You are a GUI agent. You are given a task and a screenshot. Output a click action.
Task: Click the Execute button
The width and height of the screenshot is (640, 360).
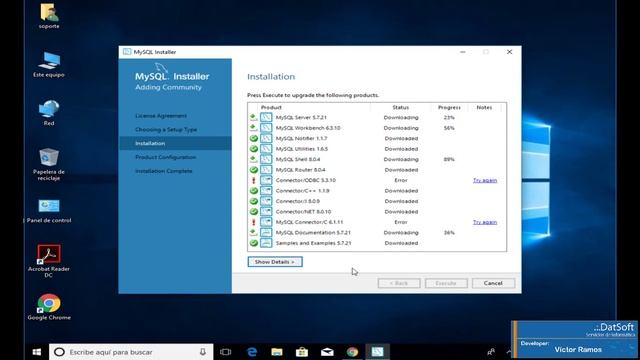446,283
